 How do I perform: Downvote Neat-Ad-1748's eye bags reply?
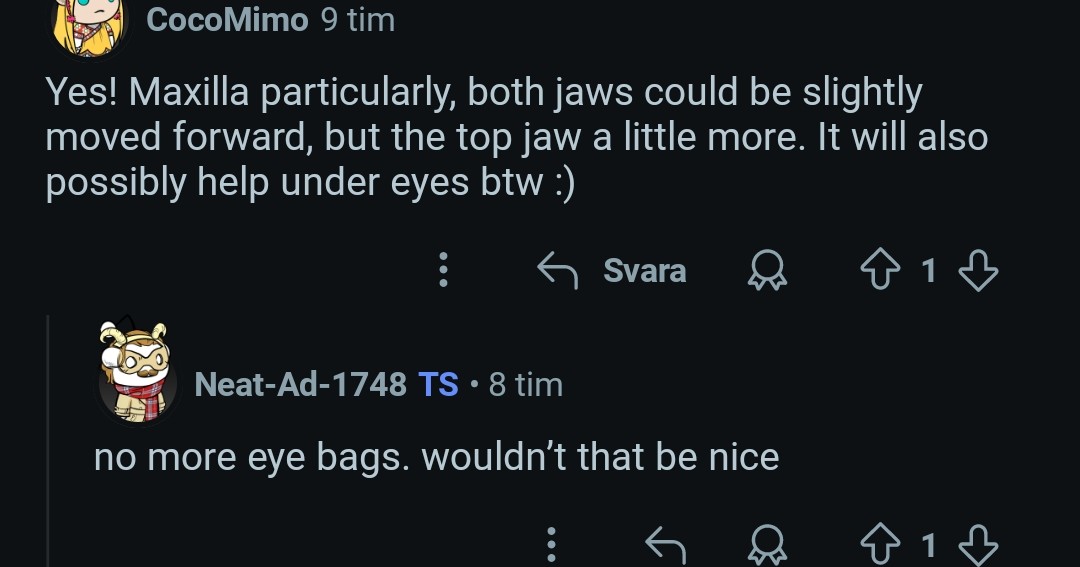(x=978, y=545)
